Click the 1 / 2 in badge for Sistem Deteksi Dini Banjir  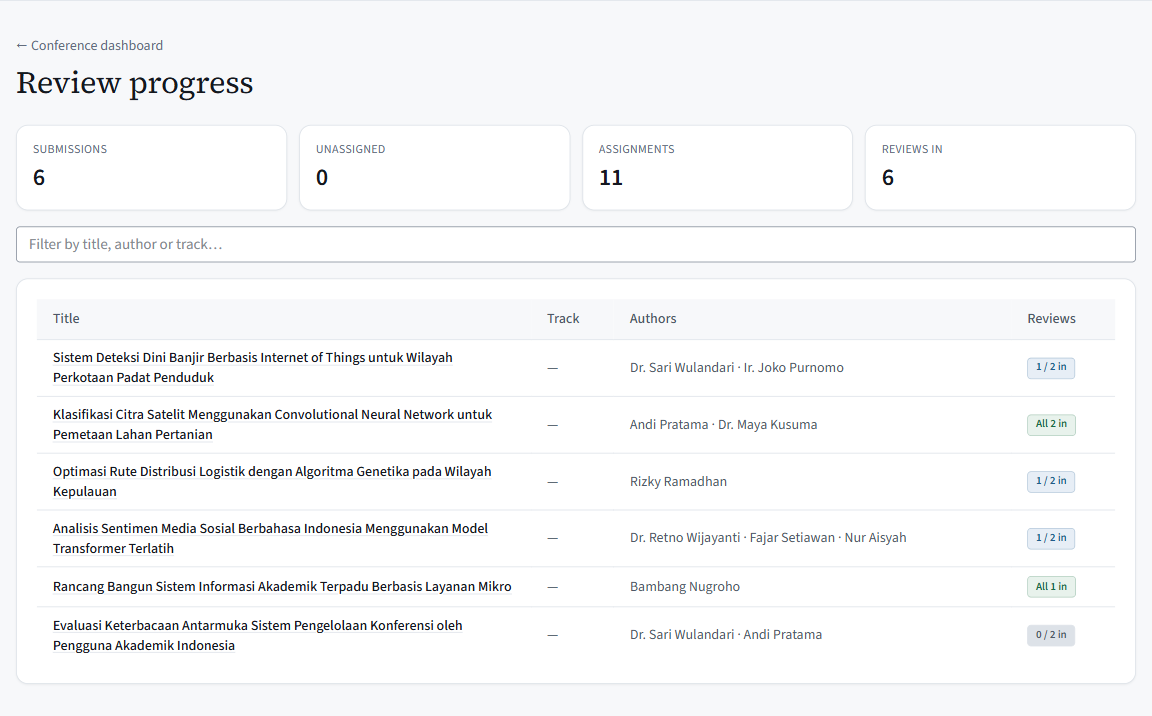[x=1051, y=367]
